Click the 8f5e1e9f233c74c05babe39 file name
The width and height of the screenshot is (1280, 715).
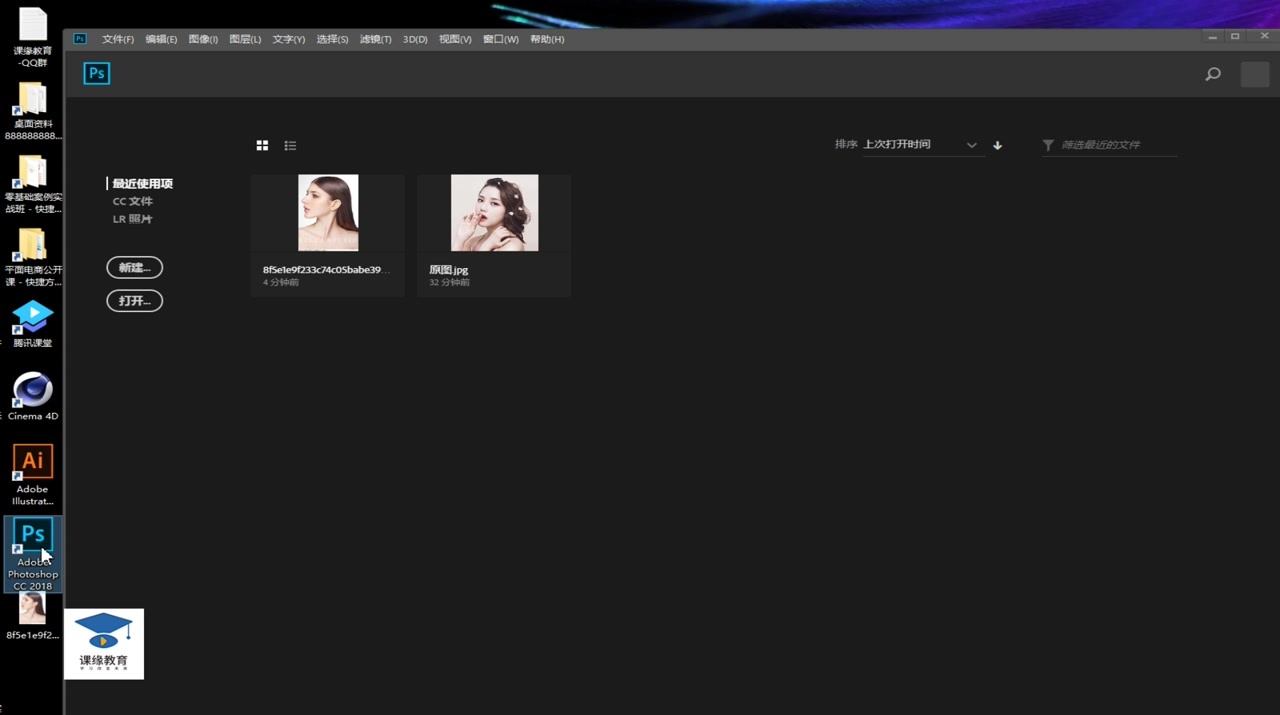pyautogui.click(x=326, y=270)
